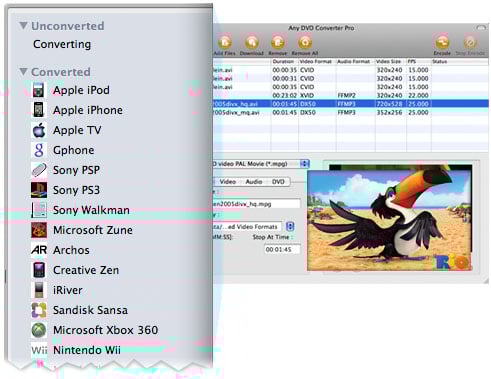Click the Download toolbar icon
Image resolution: width=491 pixels, height=379 pixels.
tap(252, 42)
